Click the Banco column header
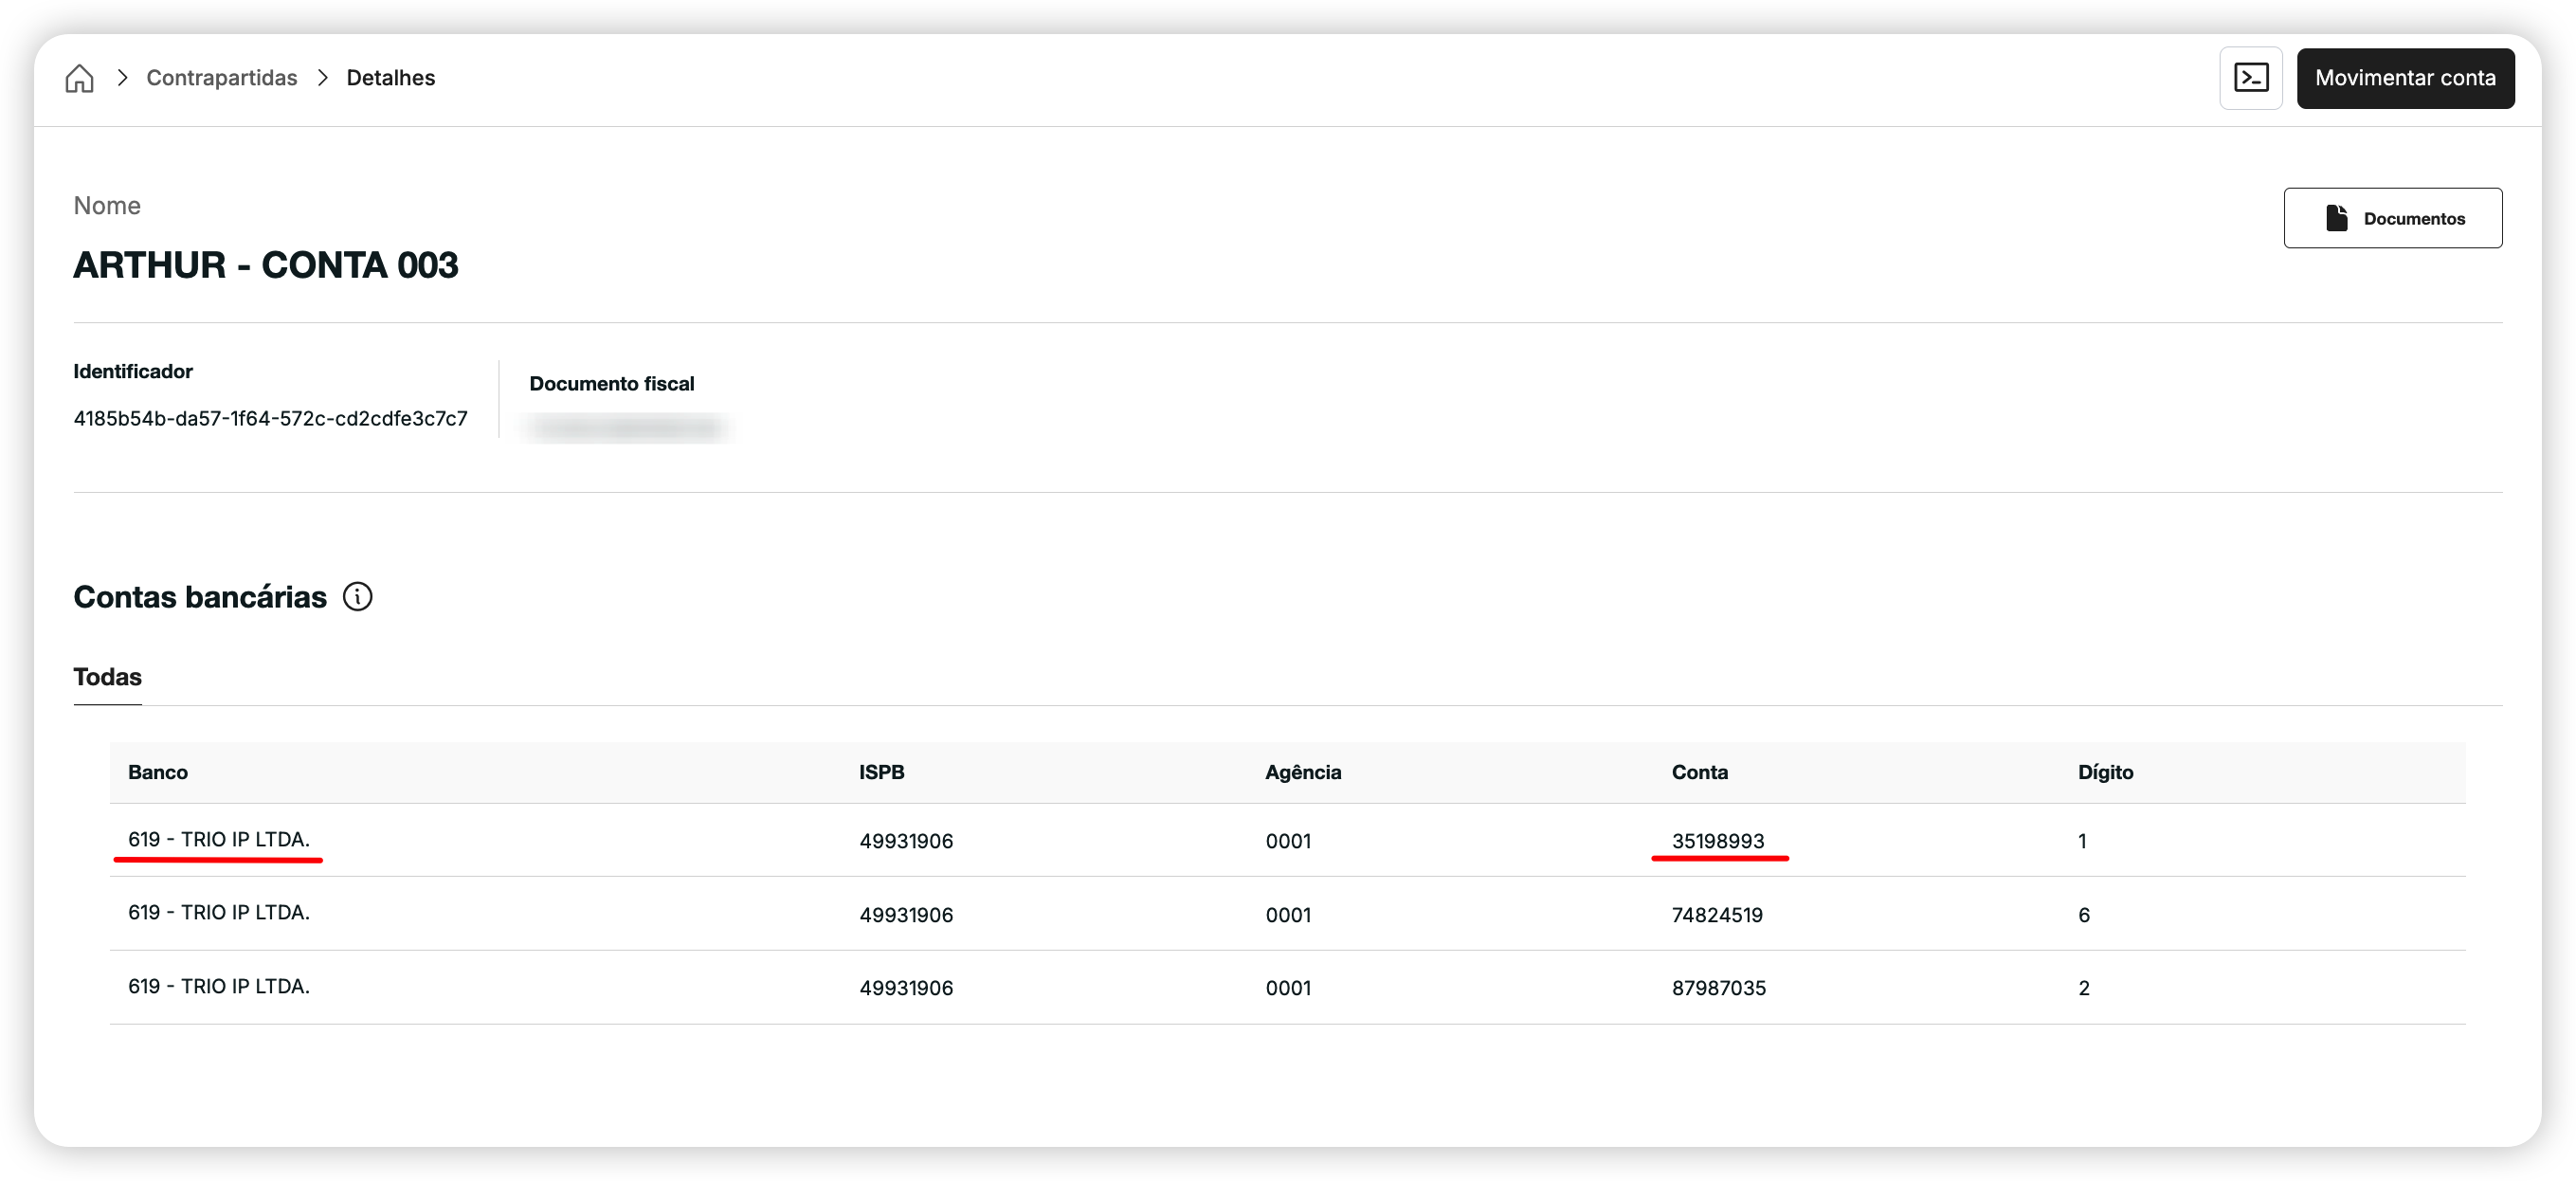This screenshot has height=1181, width=2576. (158, 772)
